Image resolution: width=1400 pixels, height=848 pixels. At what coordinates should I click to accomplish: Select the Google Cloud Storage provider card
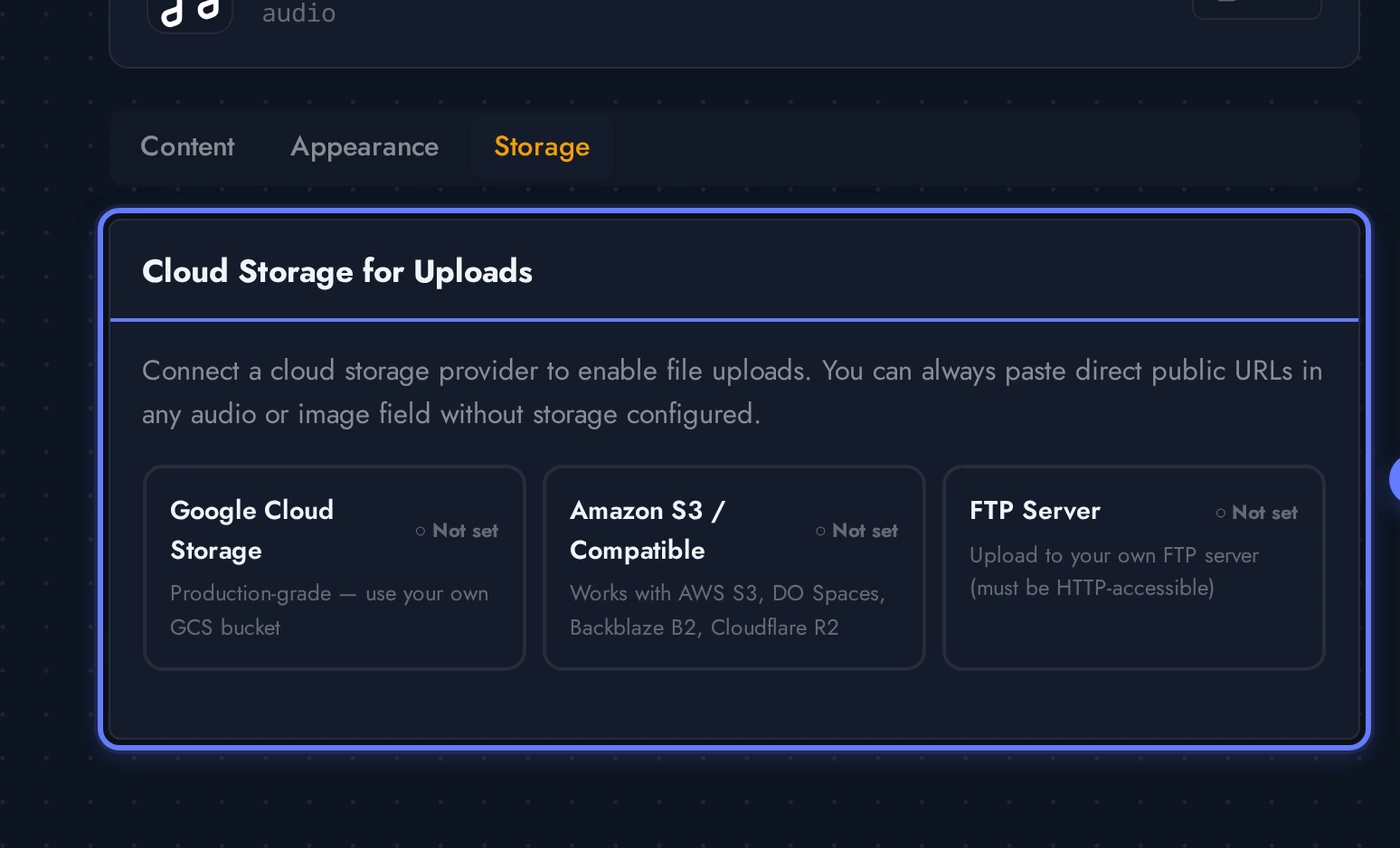point(334,567)
